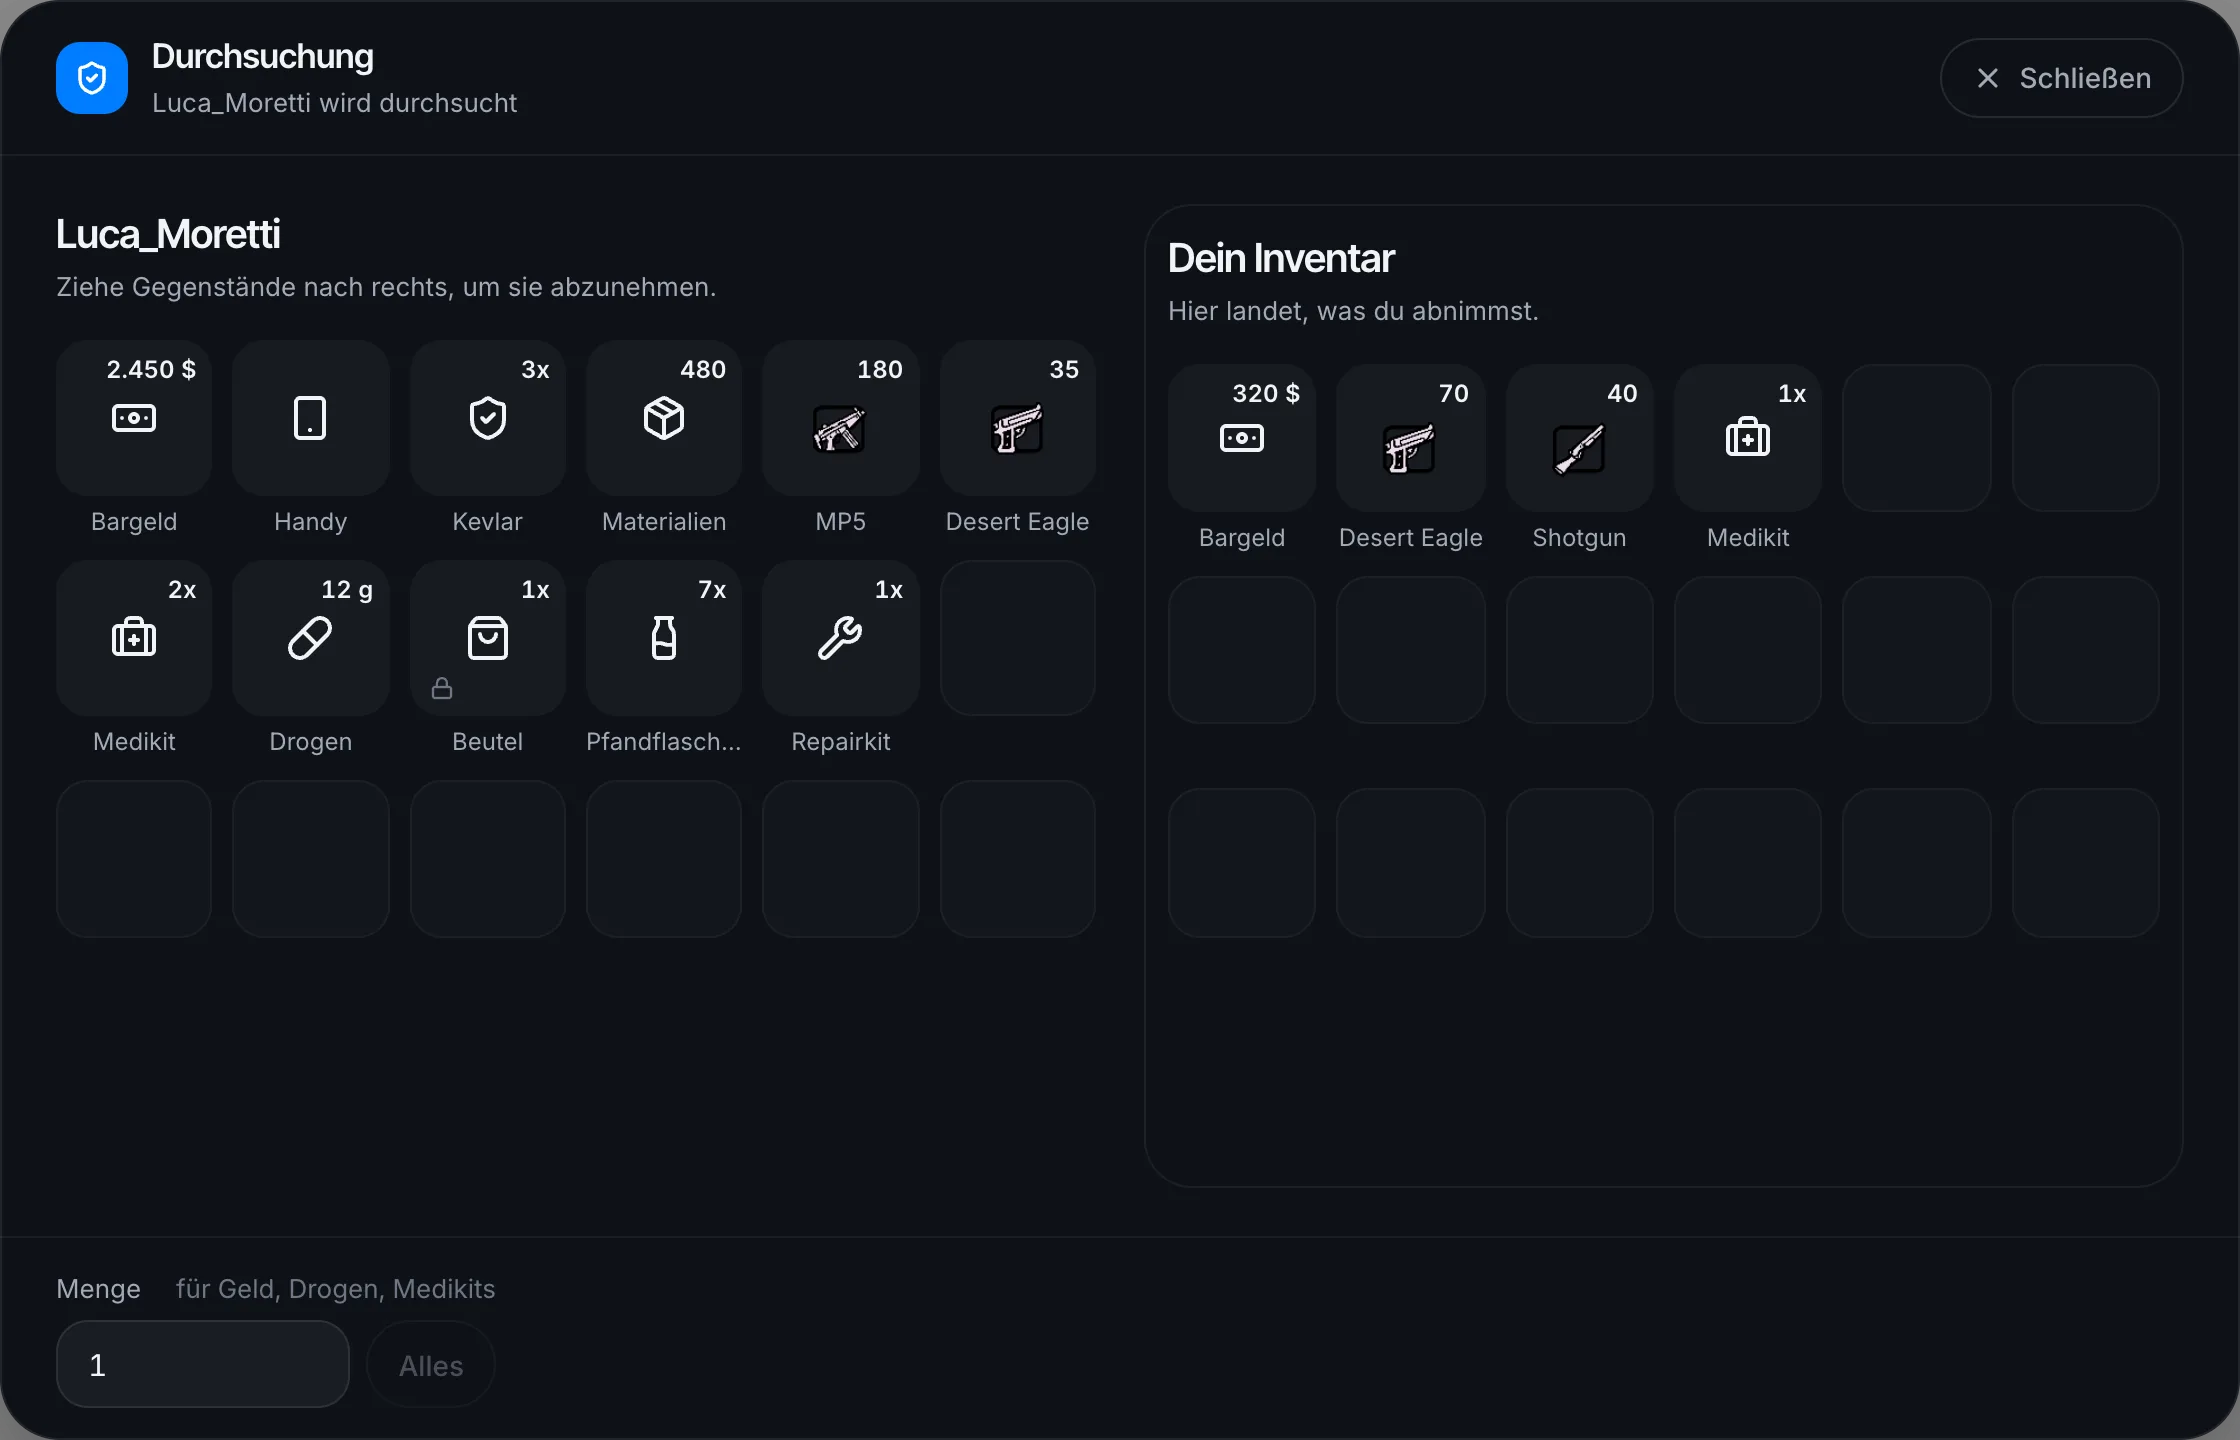This screenshot has width=2240, height=1440.
Task: Click the 'Luca_Moretti wird durchsucht' subtitle
Action: (x=335, y=103)
